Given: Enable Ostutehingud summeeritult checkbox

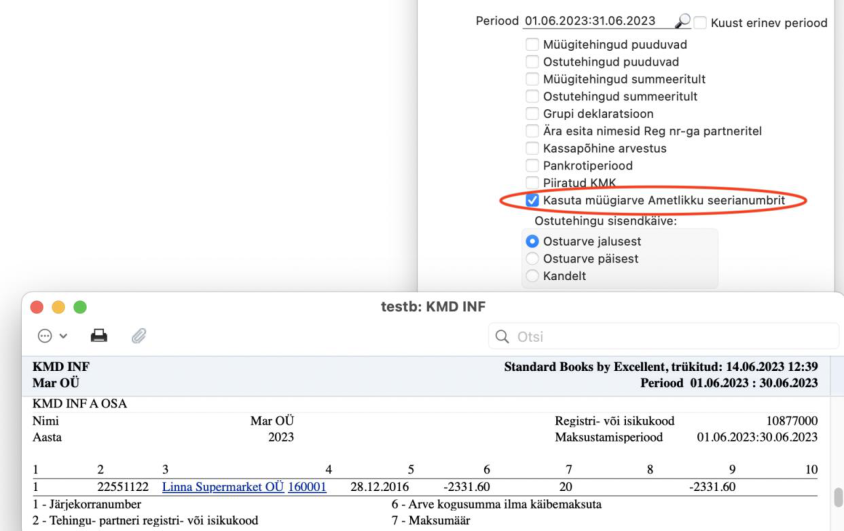Looking at the screenshot, I should pyautogui.click(x=532, y=96).
